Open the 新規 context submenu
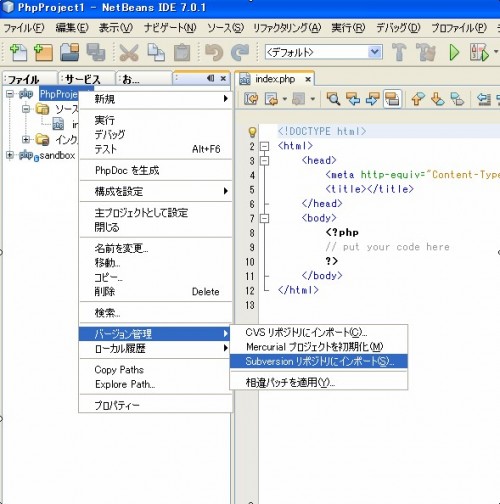This screenshot has height=504, width=500. [x=156, y=99]
